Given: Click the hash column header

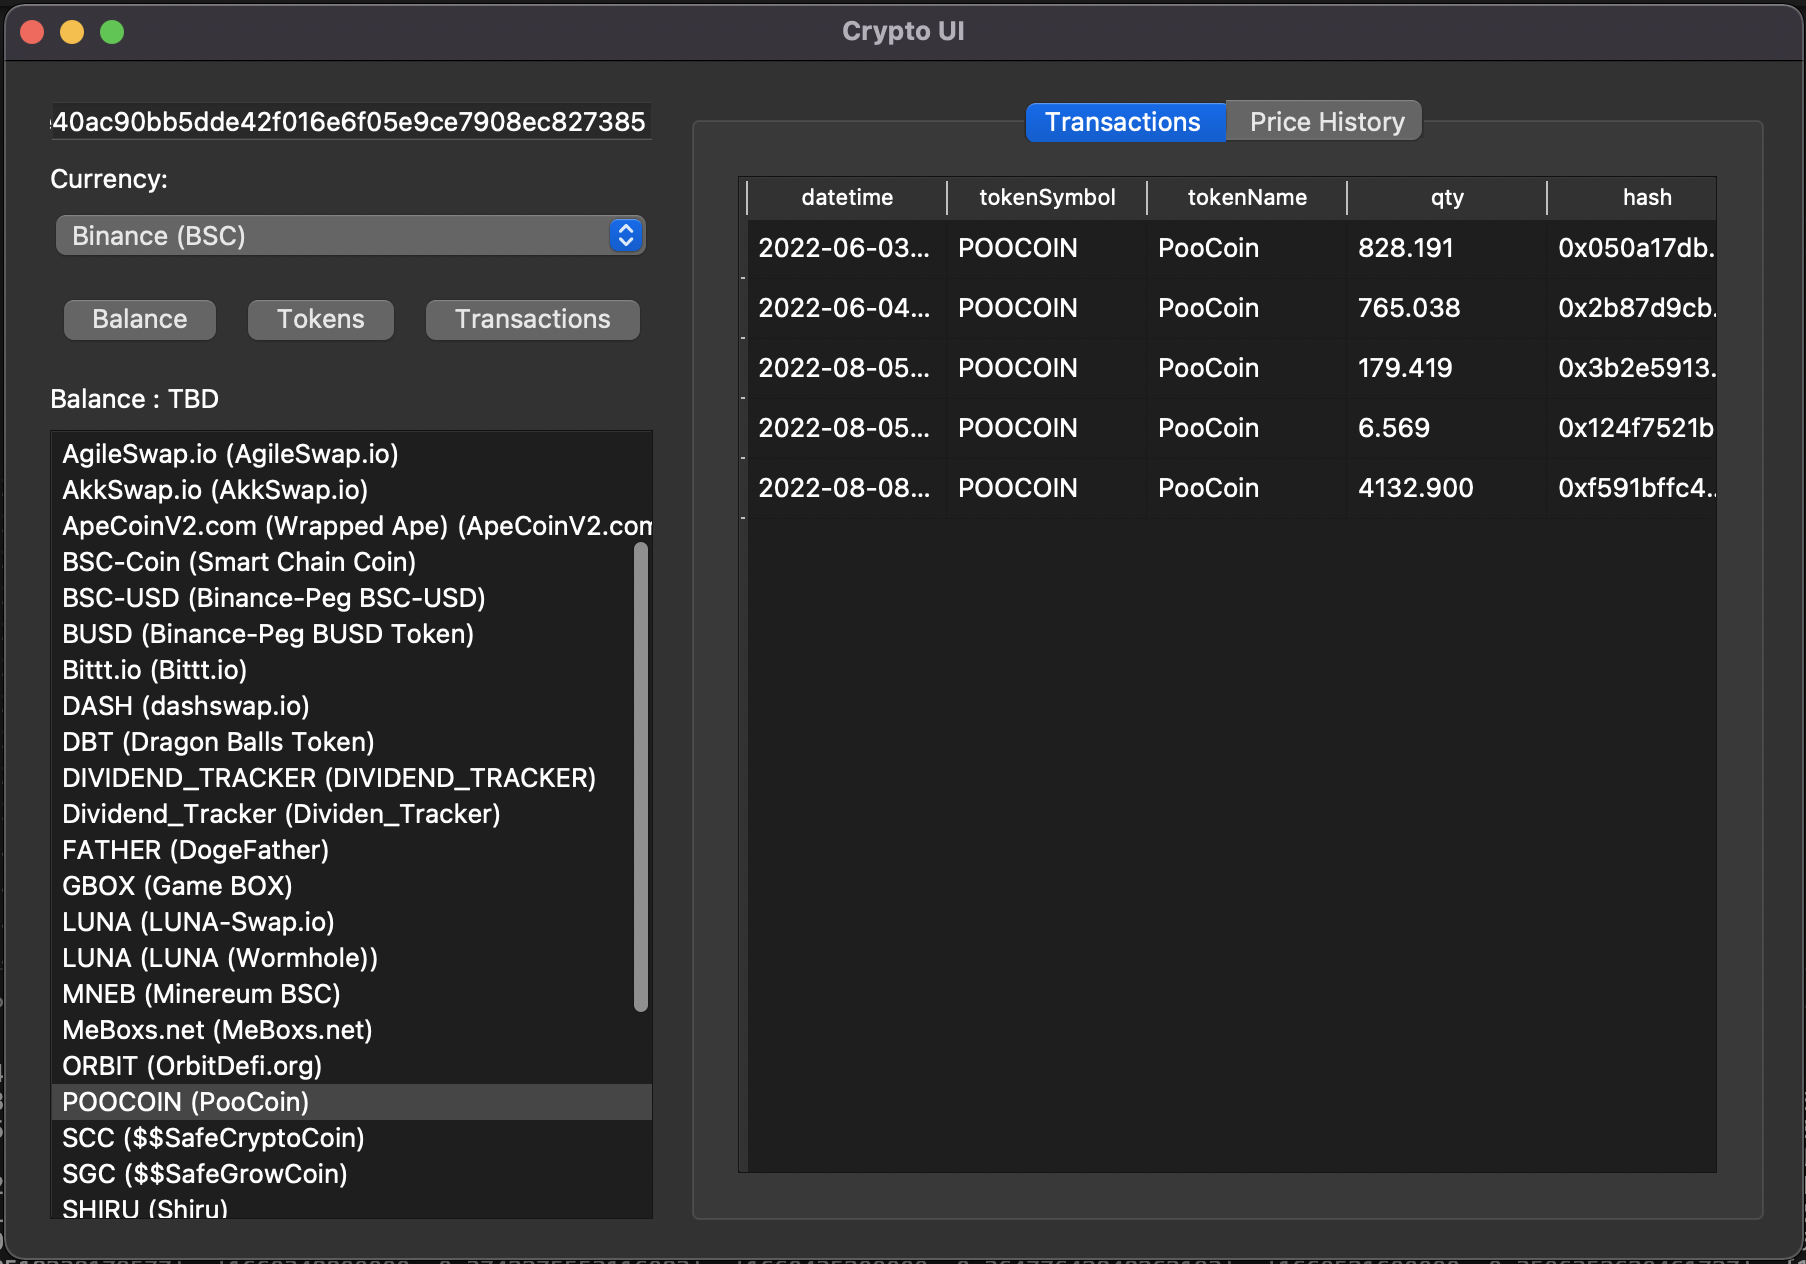Looking at the screenshot, I should 1633,197.
